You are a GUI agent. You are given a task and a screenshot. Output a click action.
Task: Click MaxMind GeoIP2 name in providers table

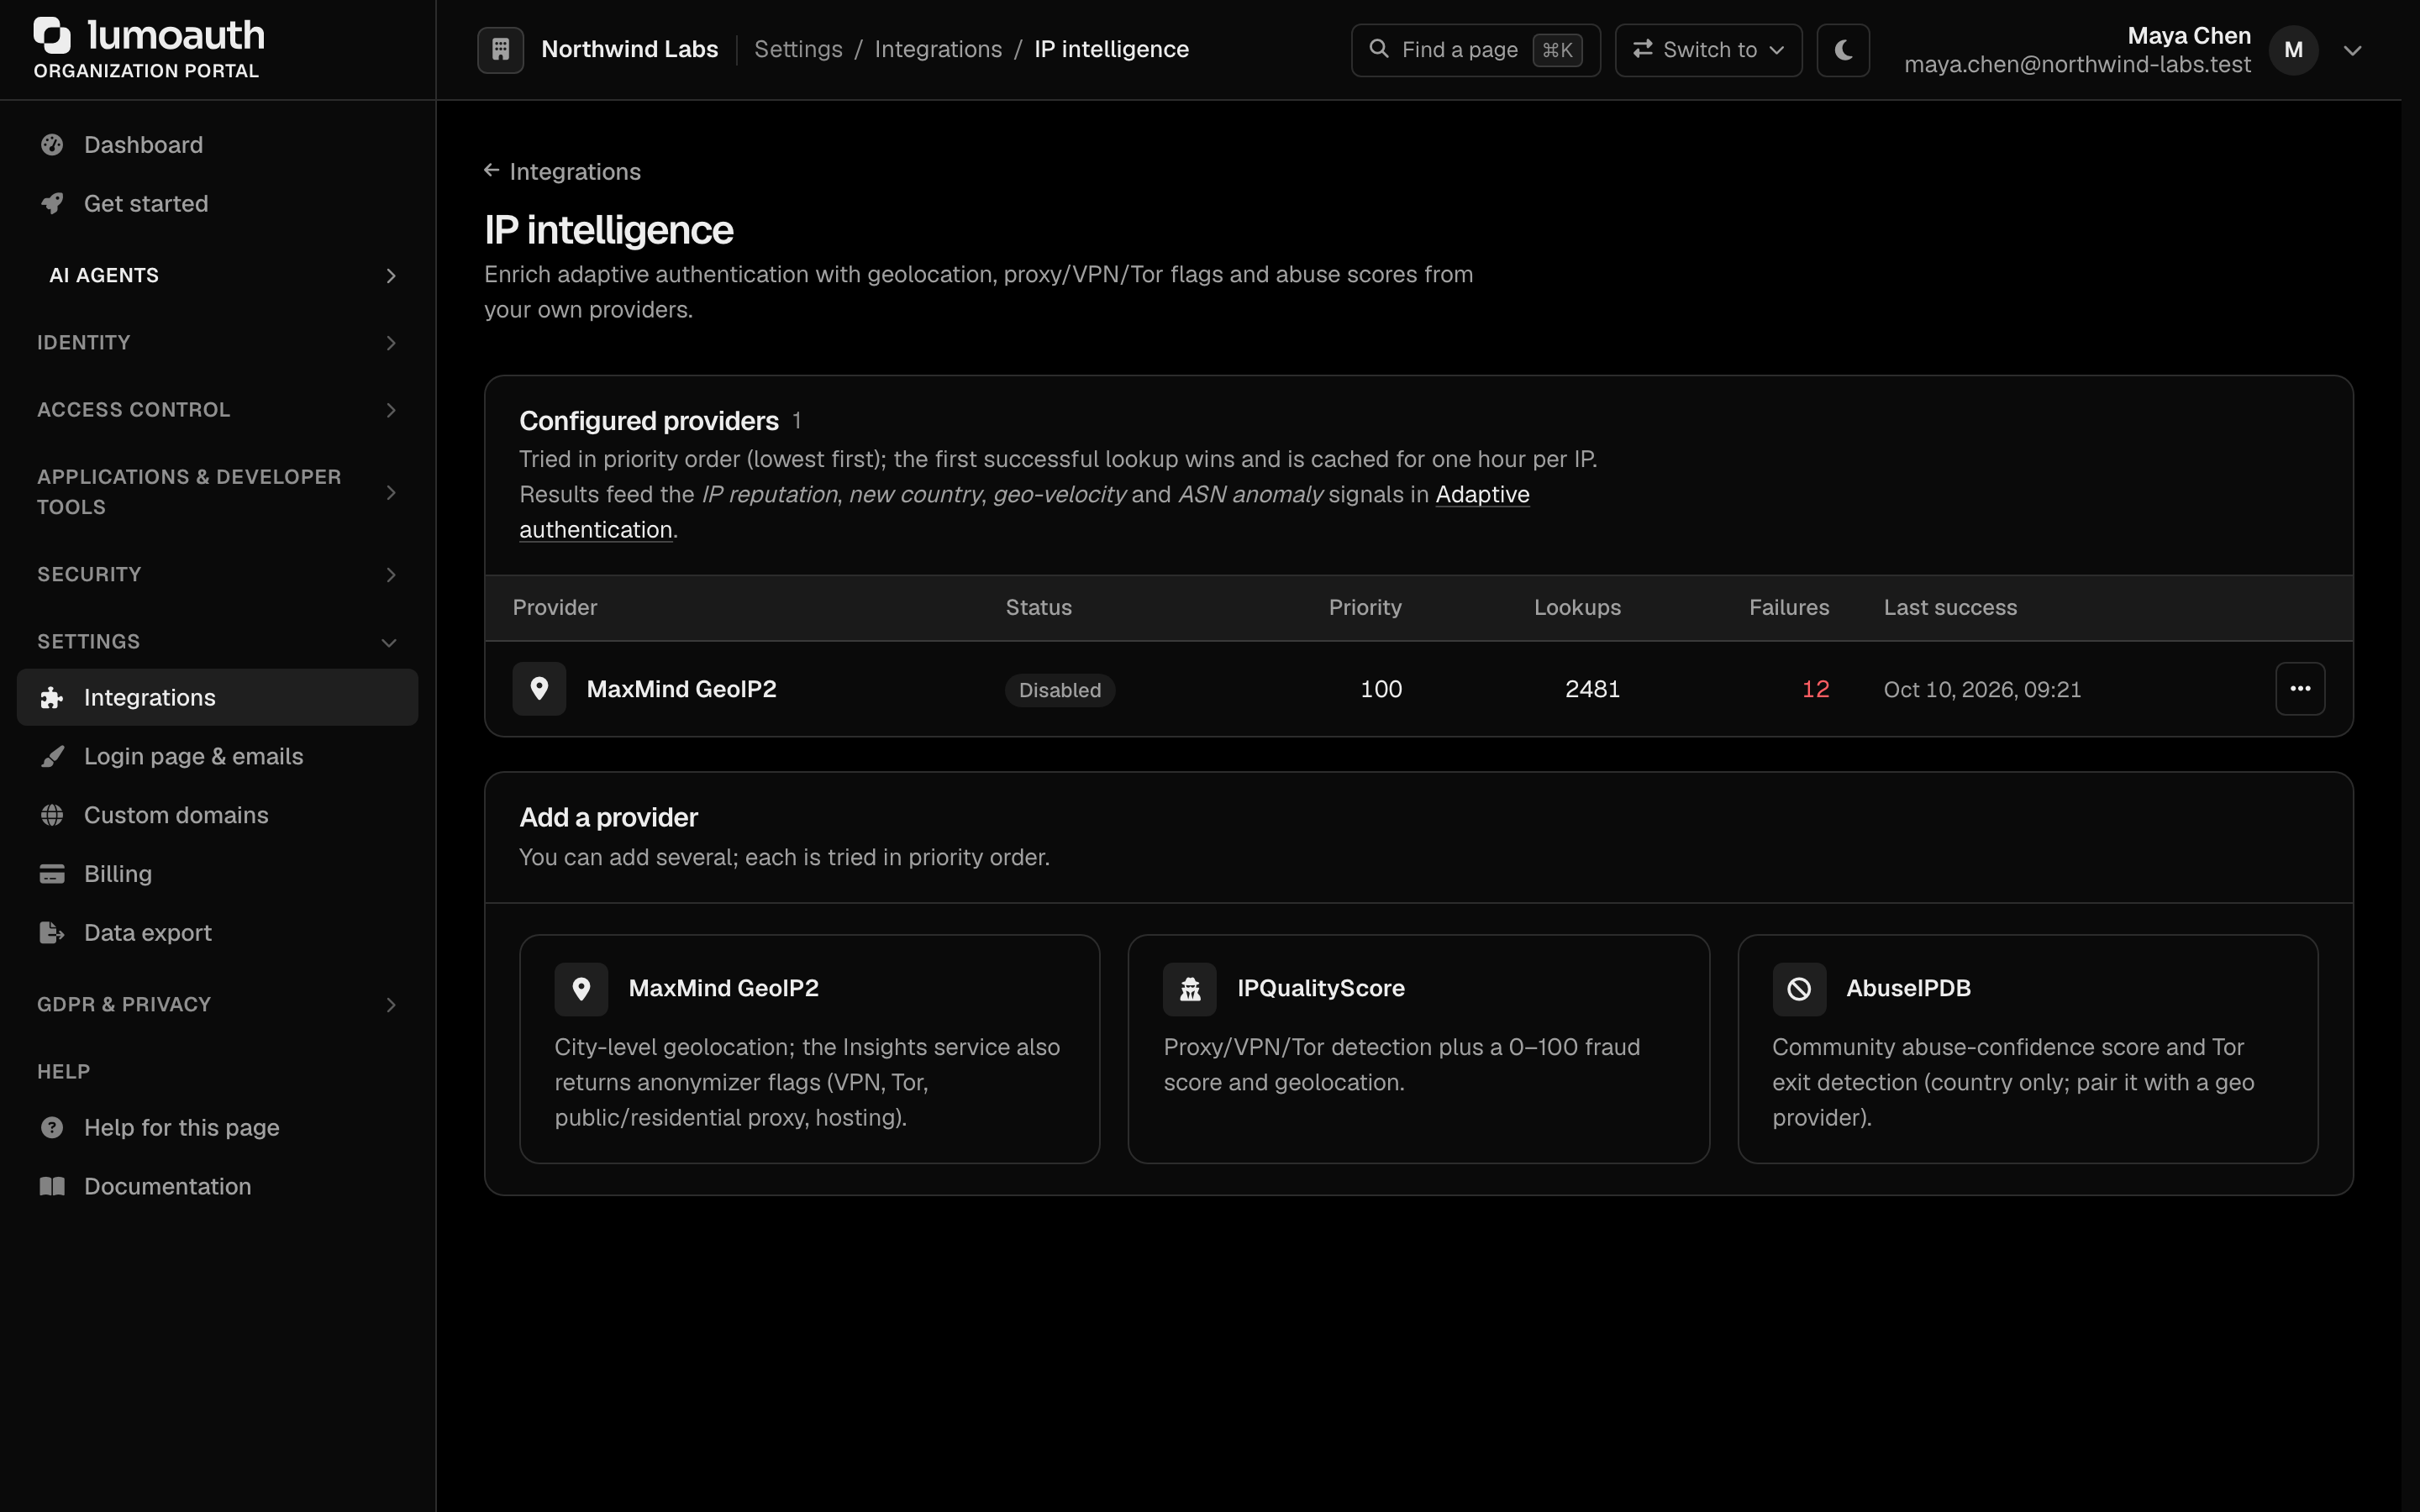[681, 689]
